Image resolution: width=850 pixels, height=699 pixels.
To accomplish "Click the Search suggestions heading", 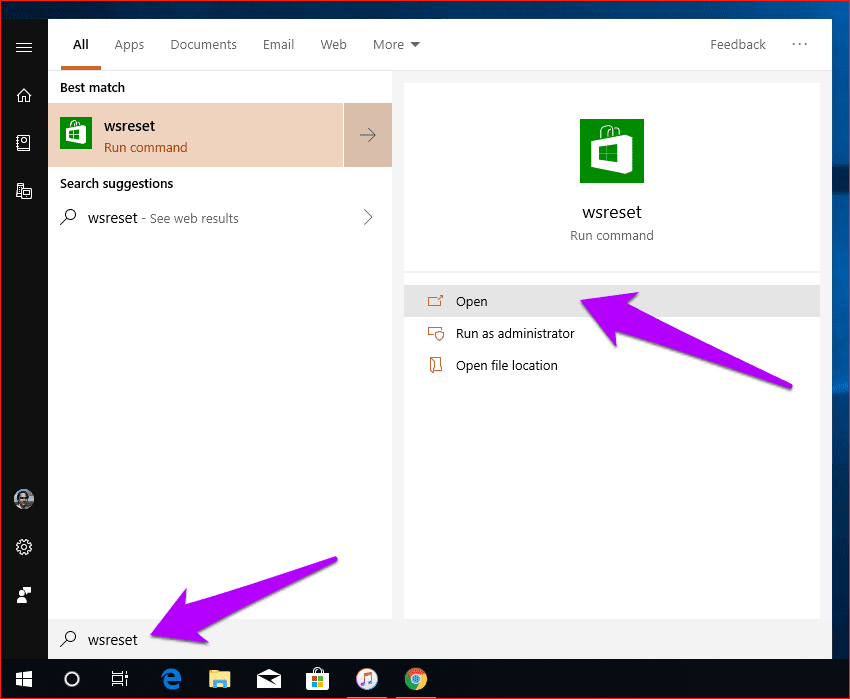I will (x=117, y=183).
